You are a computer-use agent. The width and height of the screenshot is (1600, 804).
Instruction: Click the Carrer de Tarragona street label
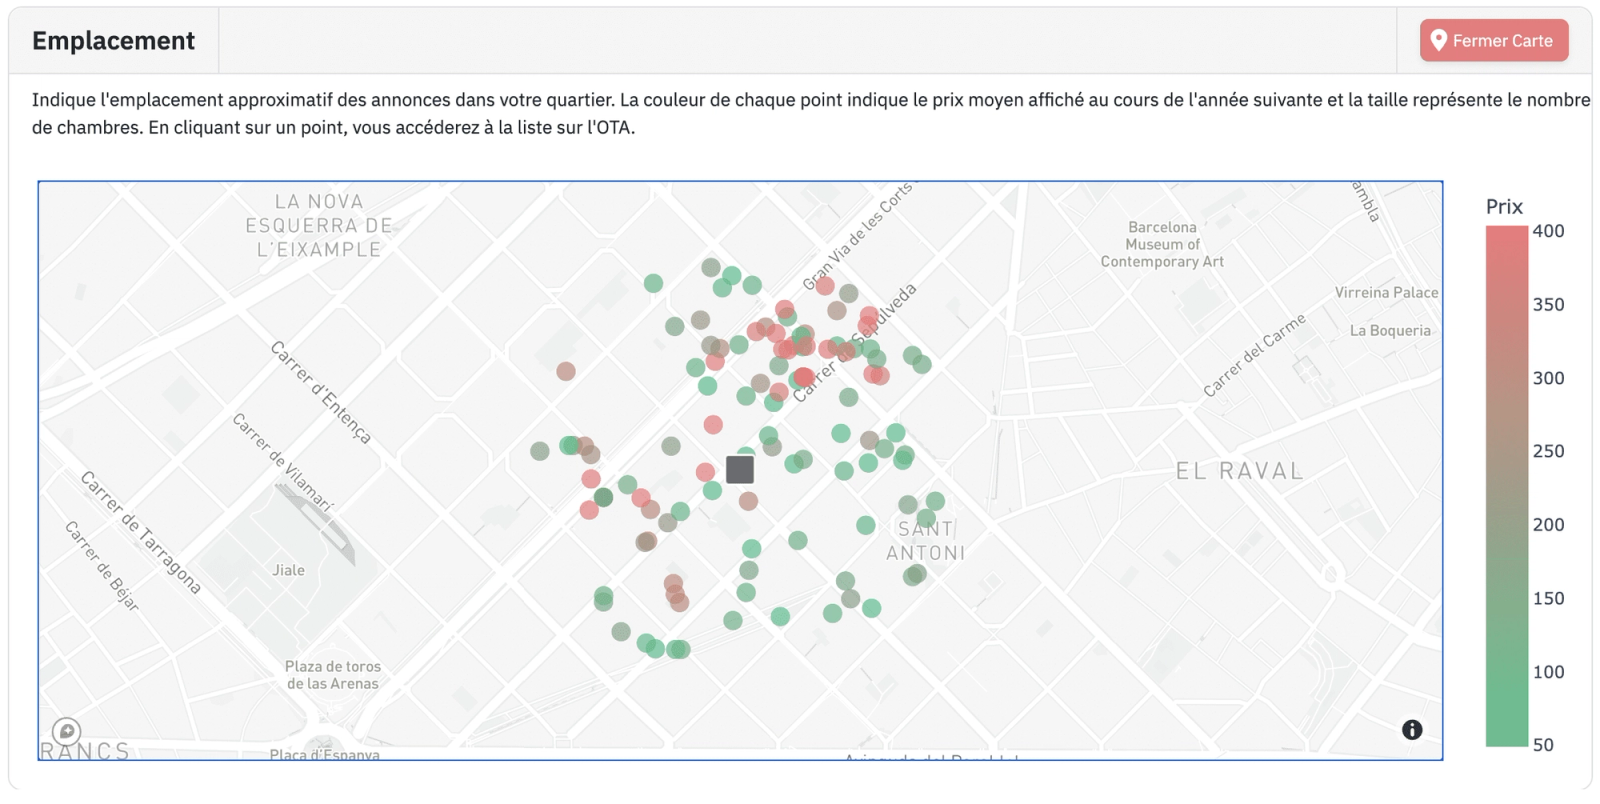(141, 532)
